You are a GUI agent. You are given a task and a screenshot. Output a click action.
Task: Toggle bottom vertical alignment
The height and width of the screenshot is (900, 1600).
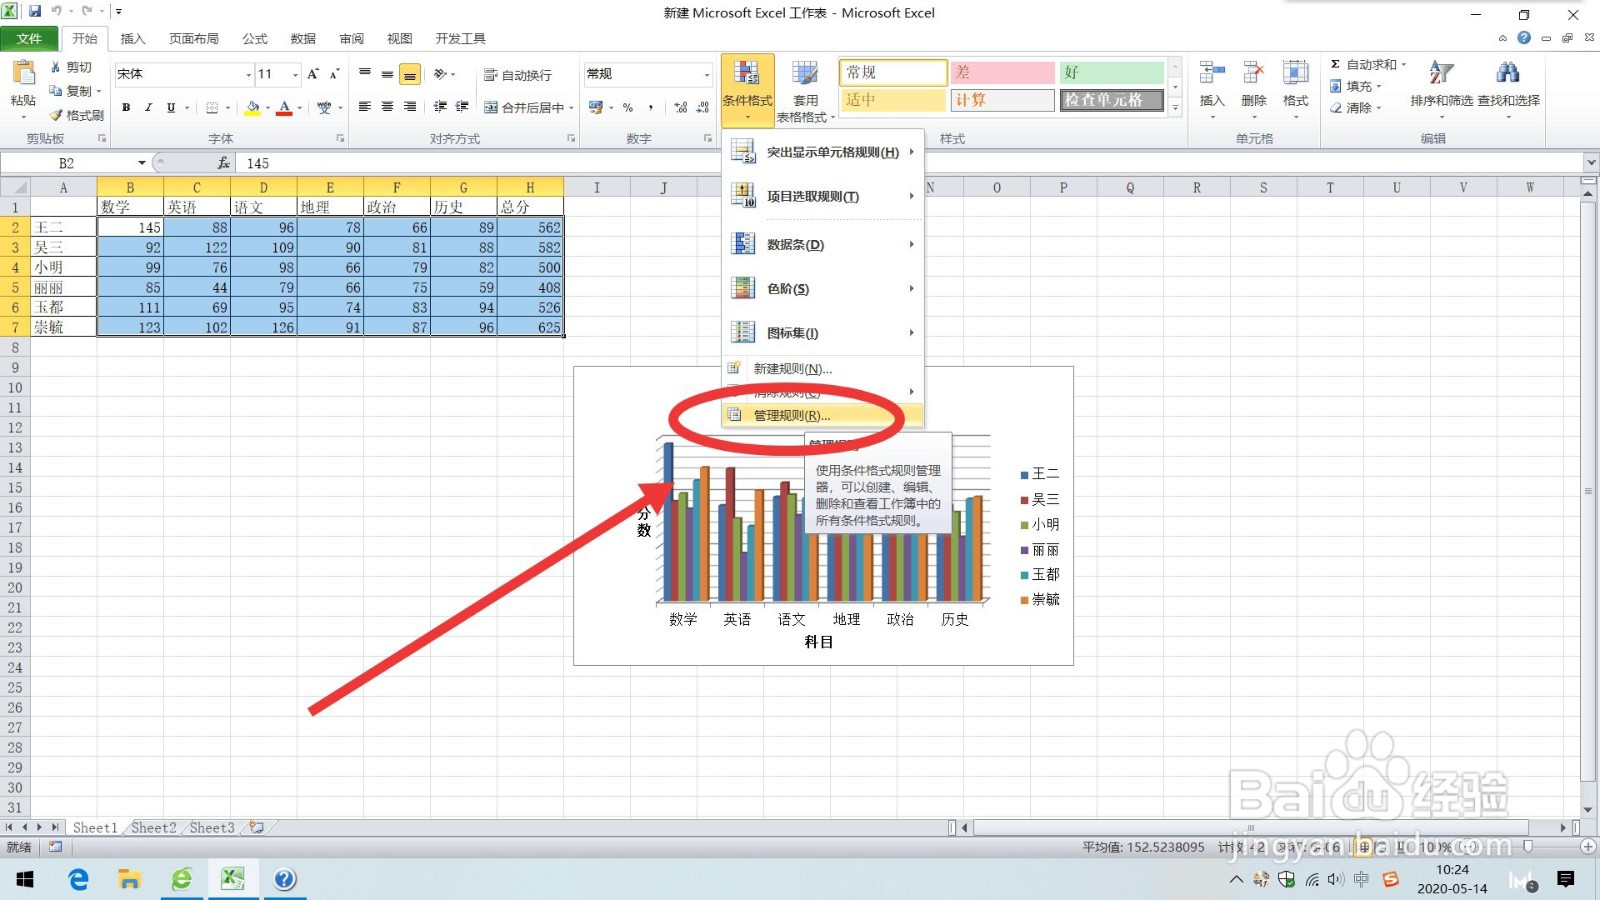410,74
